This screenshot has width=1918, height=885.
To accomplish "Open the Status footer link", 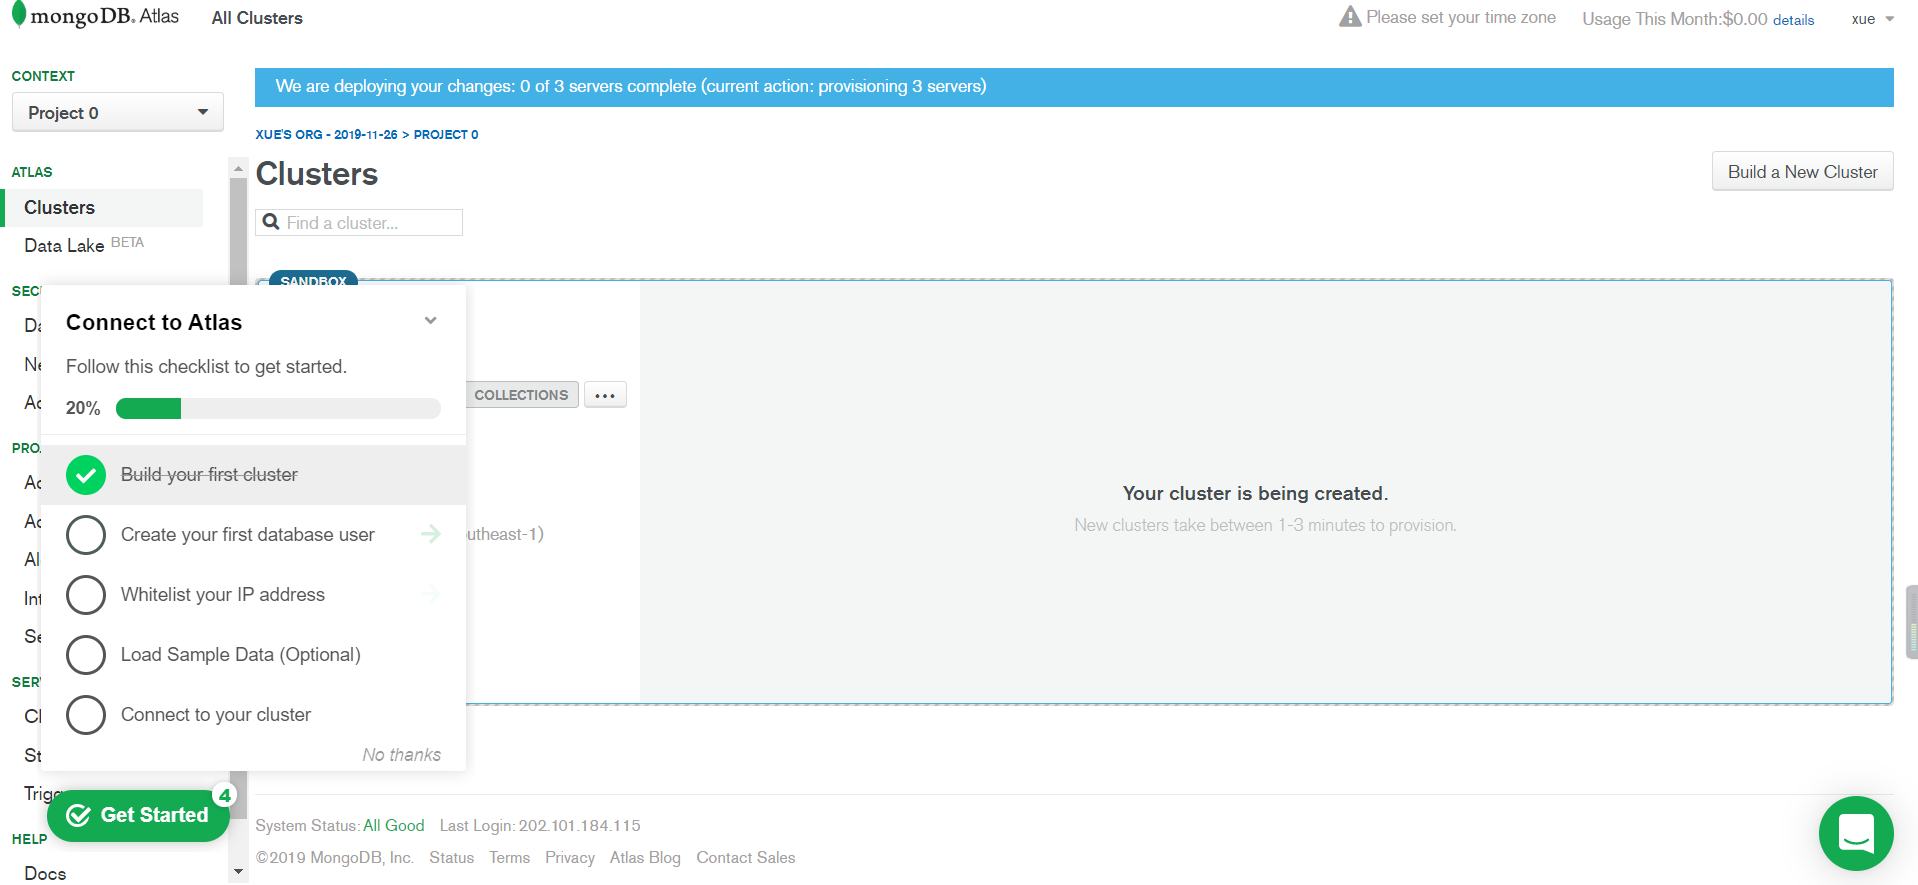I will (x=452, y=858).
